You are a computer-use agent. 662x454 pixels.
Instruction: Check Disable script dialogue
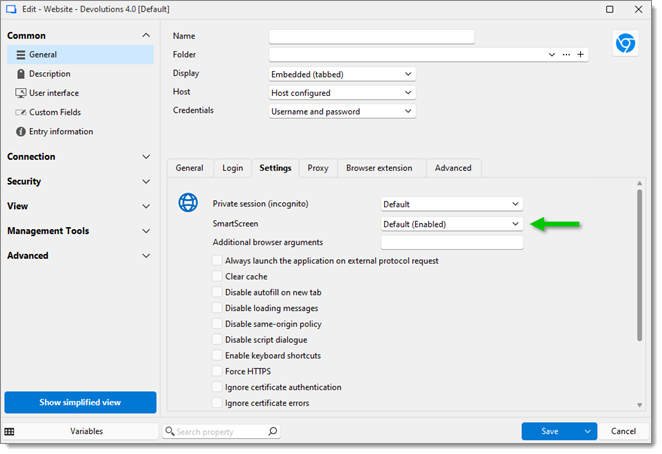217,340
